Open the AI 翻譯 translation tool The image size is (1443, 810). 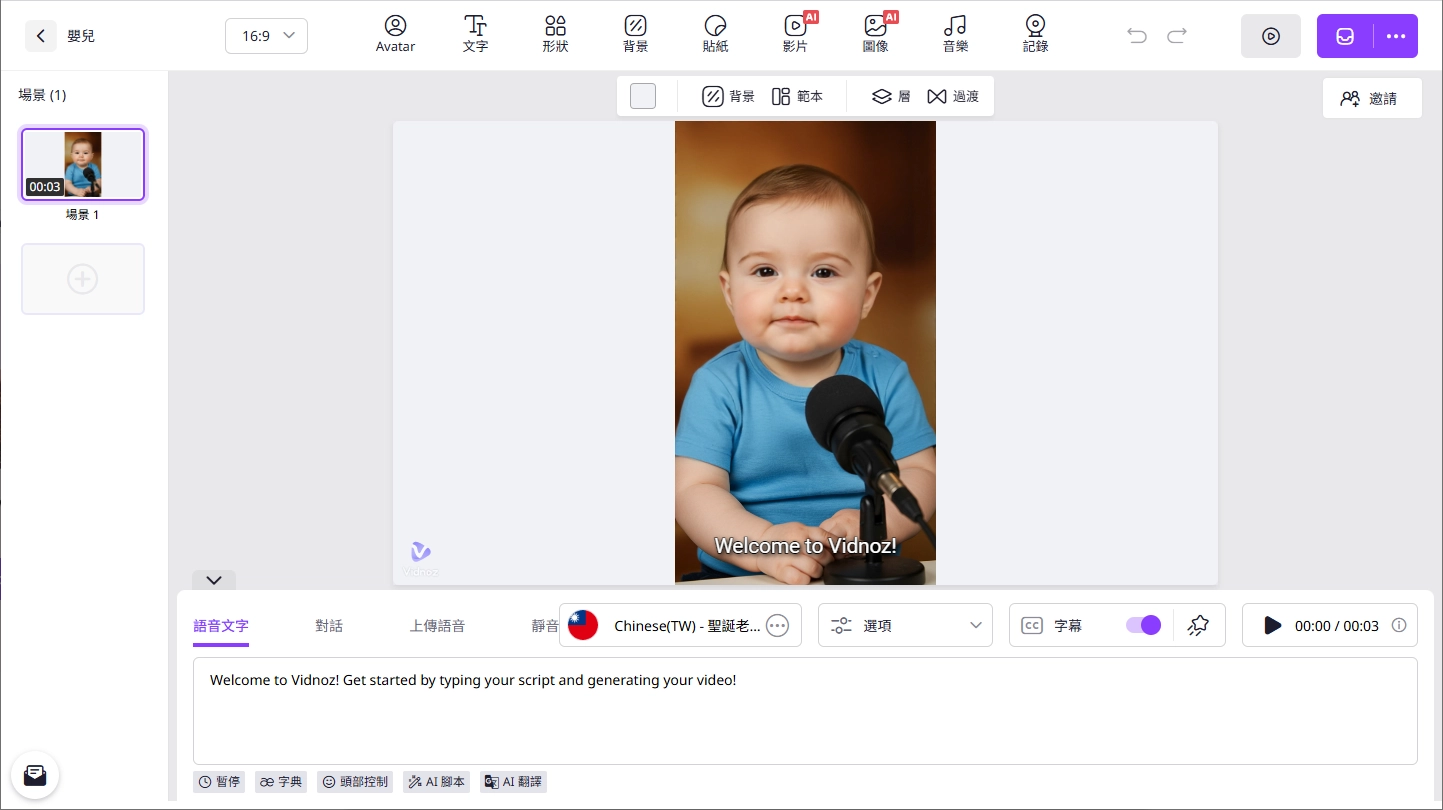[513, 782]
